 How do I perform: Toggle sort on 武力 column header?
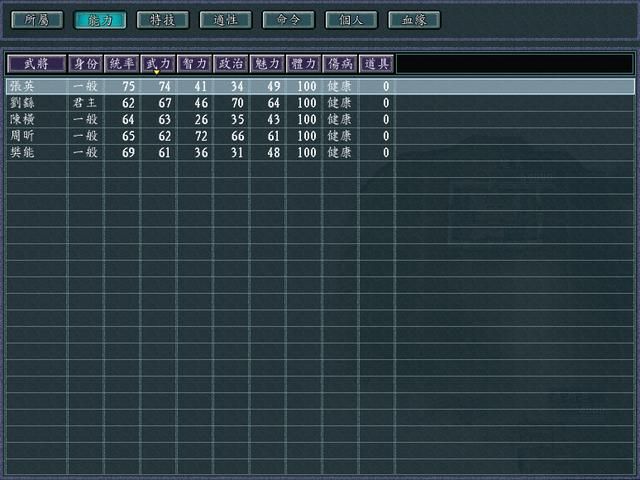pos(158,64)
